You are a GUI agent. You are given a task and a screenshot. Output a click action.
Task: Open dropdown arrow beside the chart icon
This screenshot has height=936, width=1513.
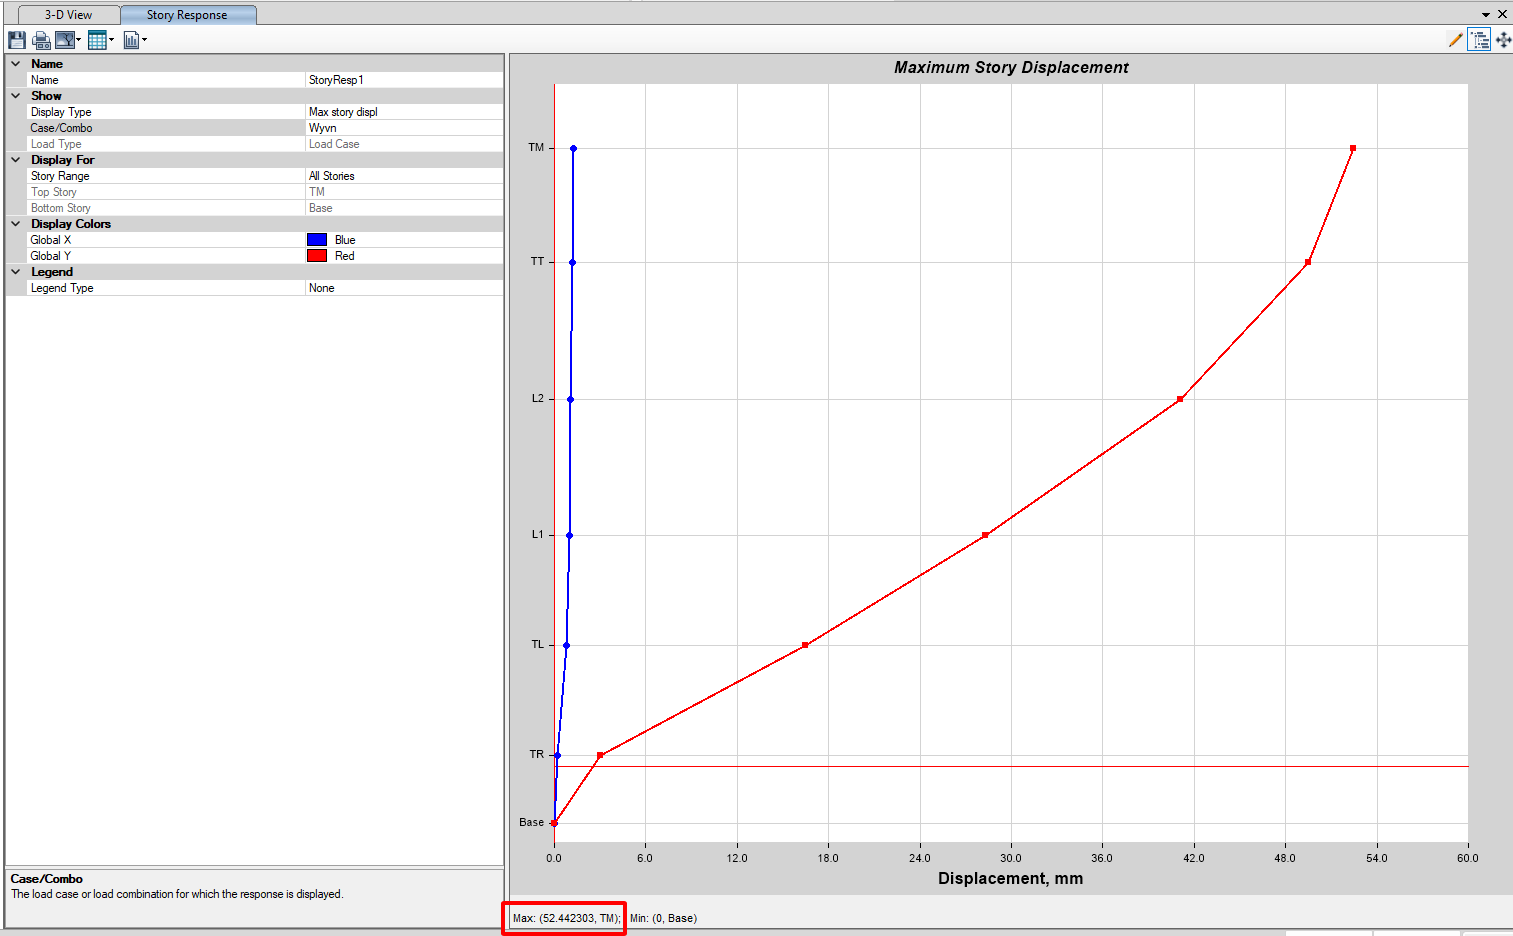click(144, 40)
